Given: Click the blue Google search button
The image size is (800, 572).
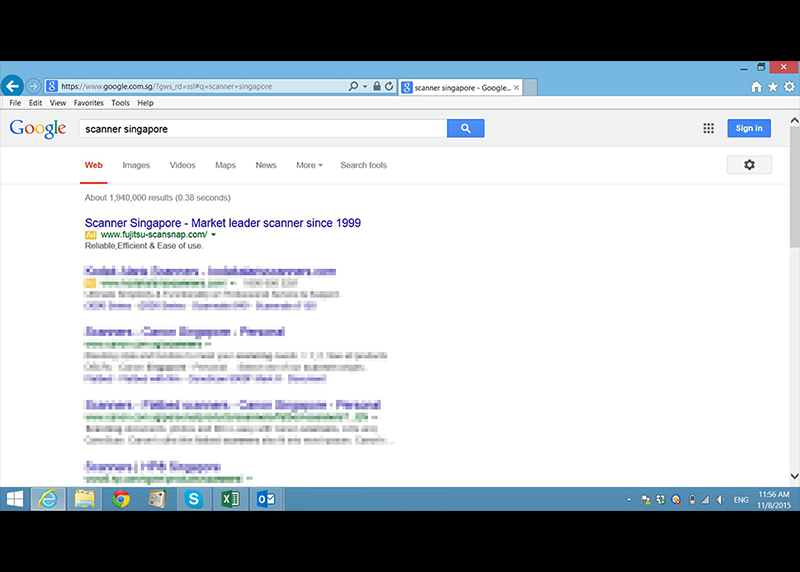Looking at the screenshot, I should click(465, 128).
